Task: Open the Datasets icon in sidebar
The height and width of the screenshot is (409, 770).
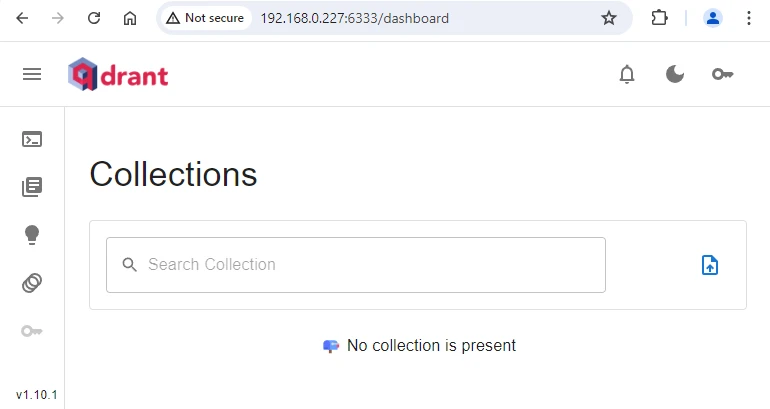Action: click(x=32, y=283)
